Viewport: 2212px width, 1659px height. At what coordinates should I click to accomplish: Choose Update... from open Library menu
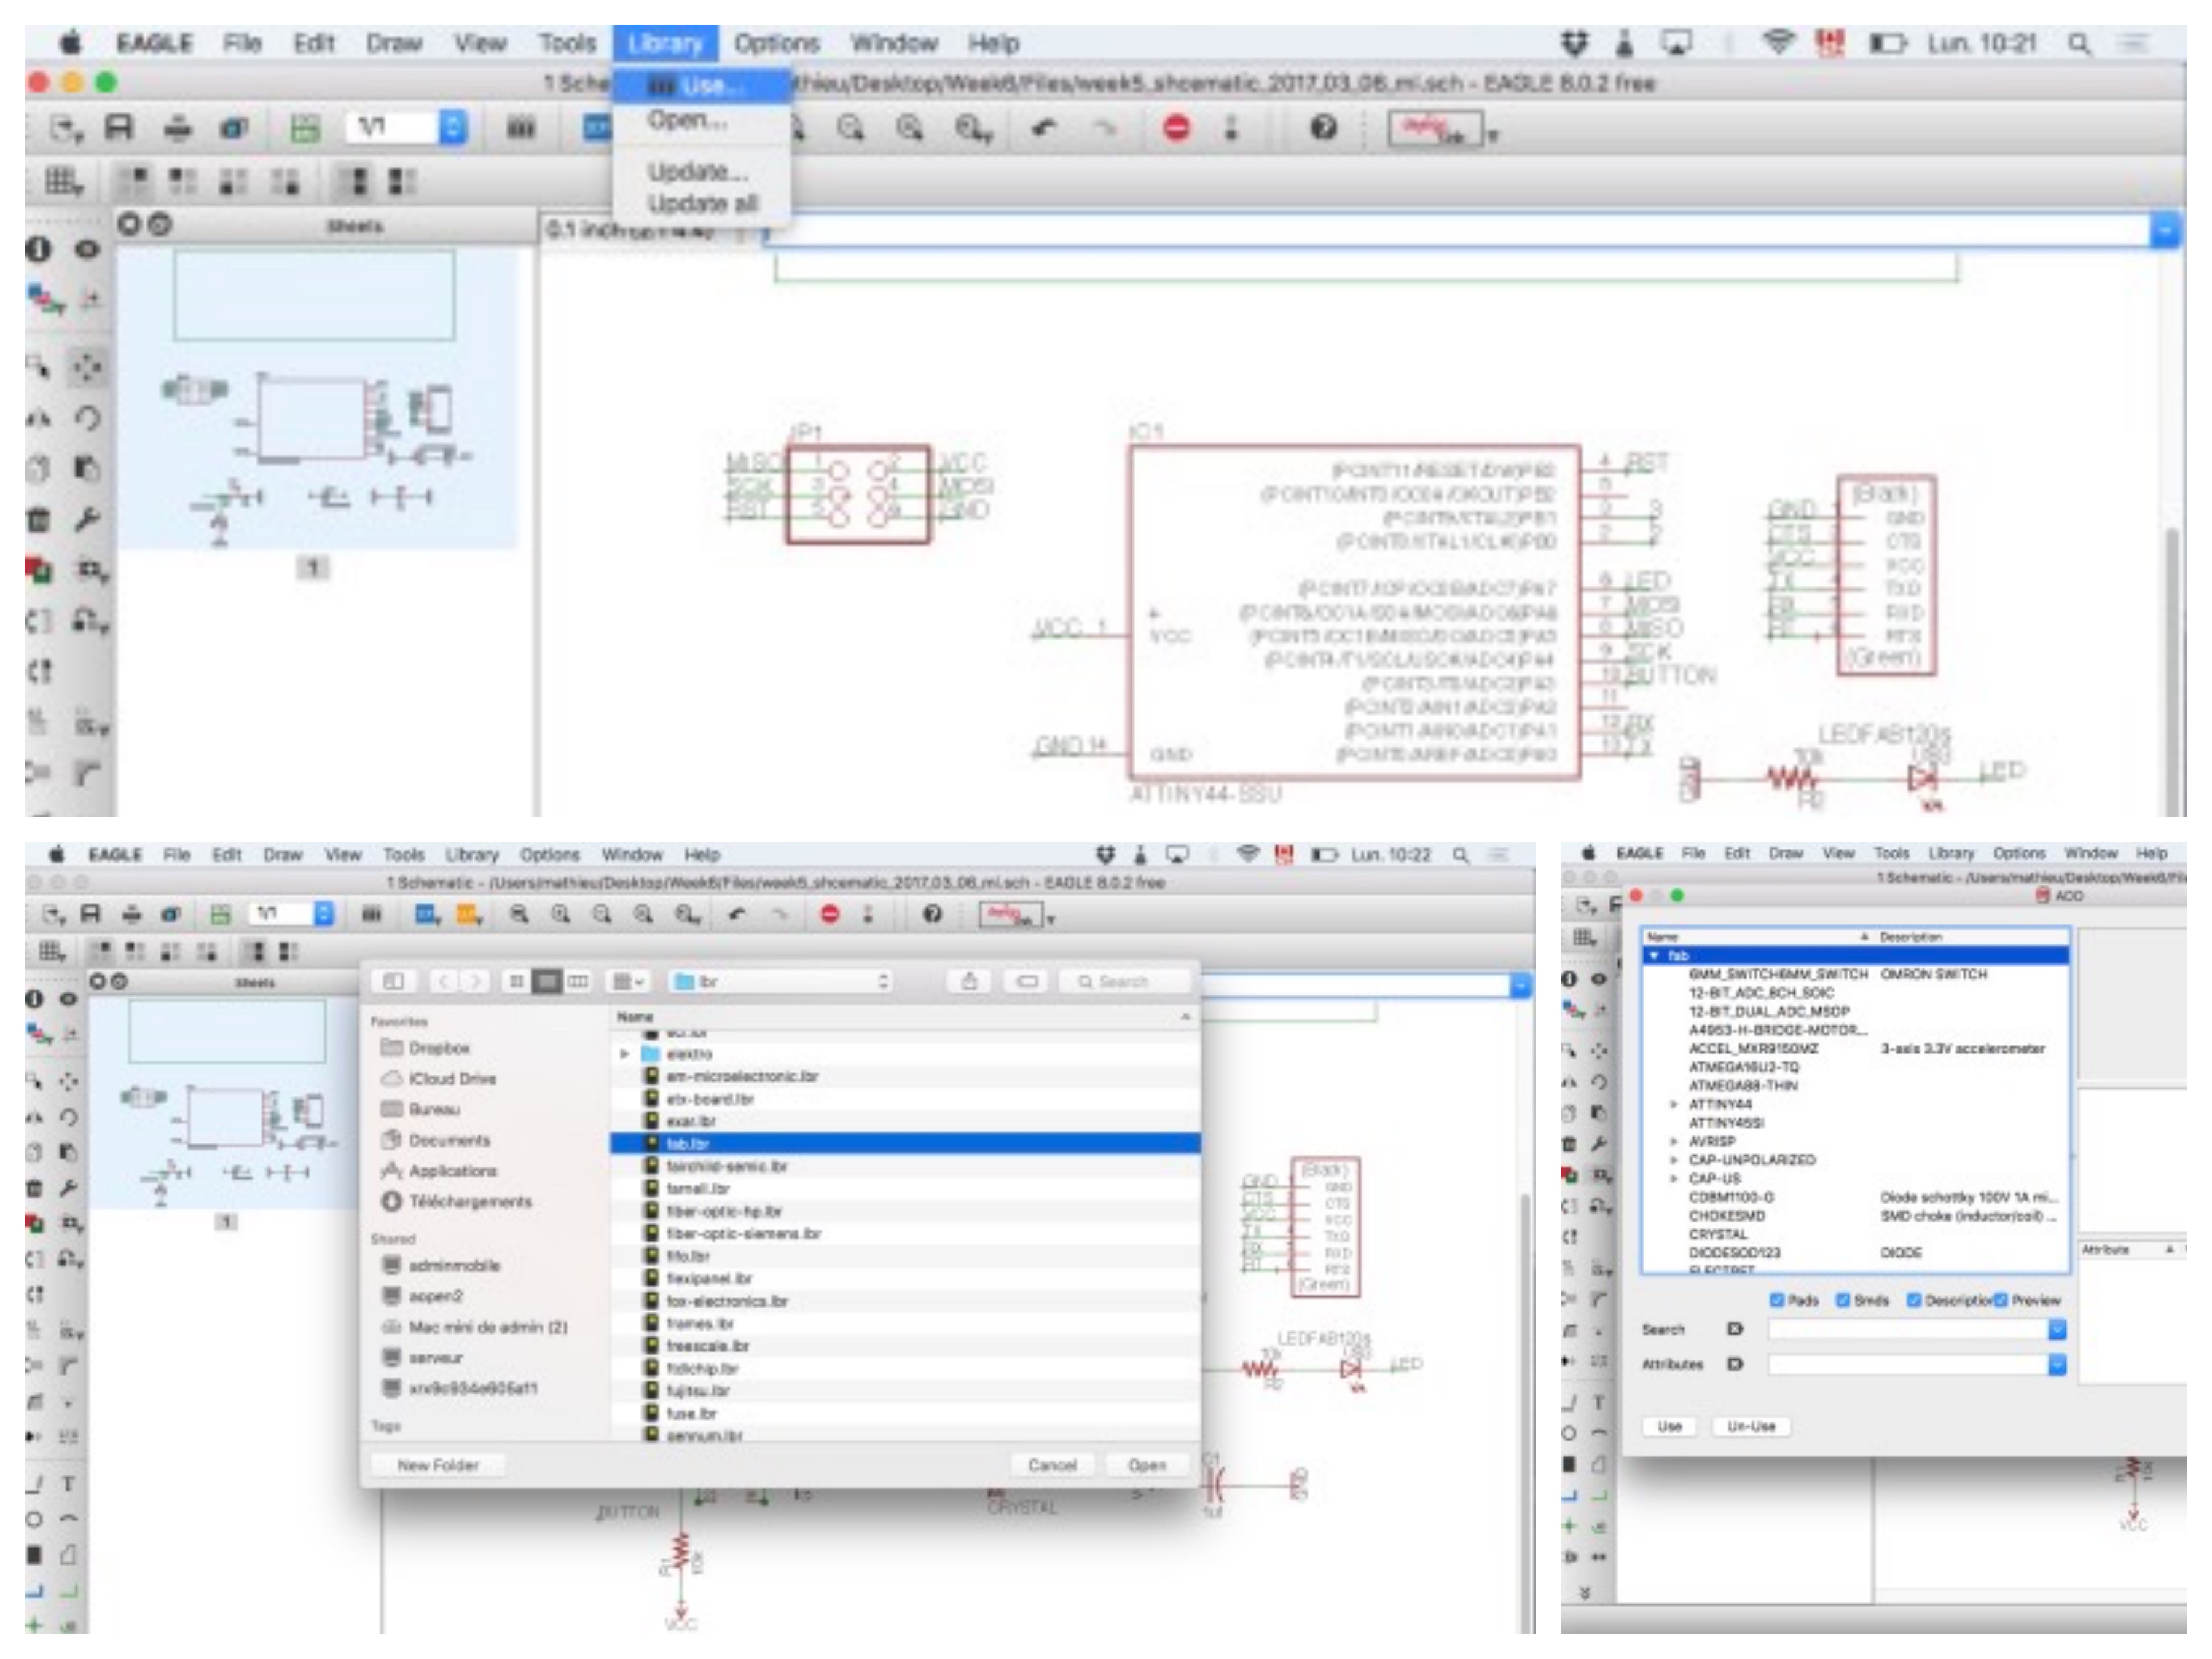pos(701,171)
